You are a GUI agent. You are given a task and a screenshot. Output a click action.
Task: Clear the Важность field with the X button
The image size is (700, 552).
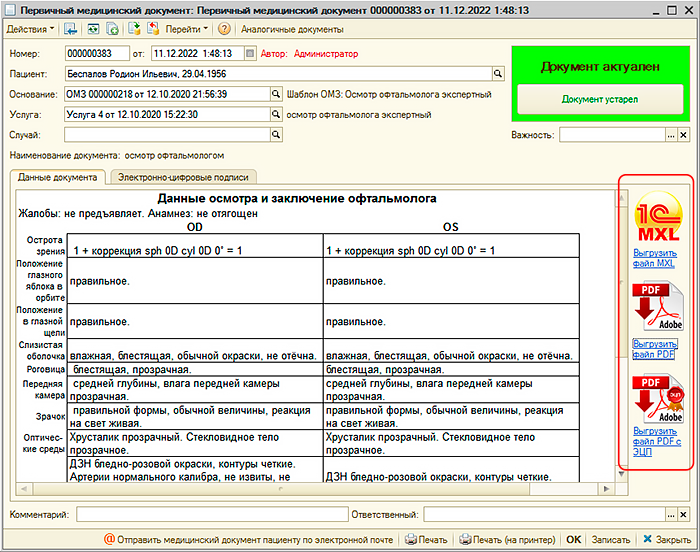(684, 134)
